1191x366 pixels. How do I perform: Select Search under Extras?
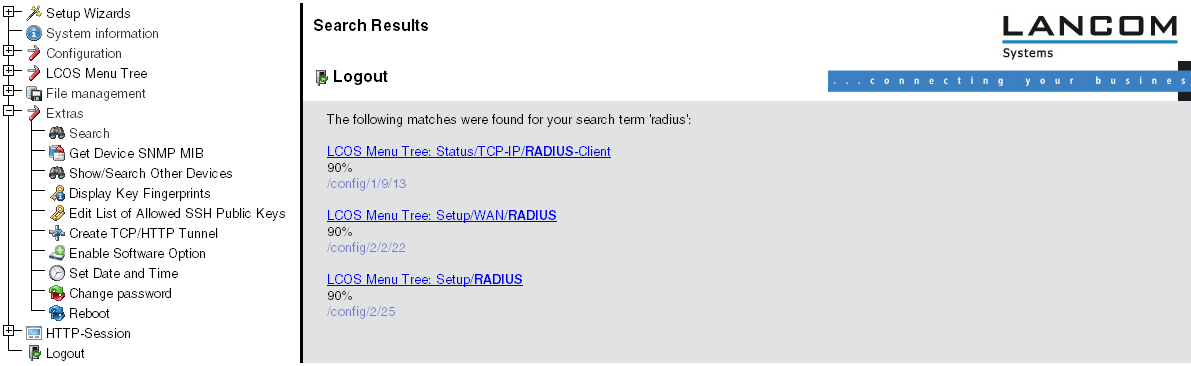click(89, 134)
